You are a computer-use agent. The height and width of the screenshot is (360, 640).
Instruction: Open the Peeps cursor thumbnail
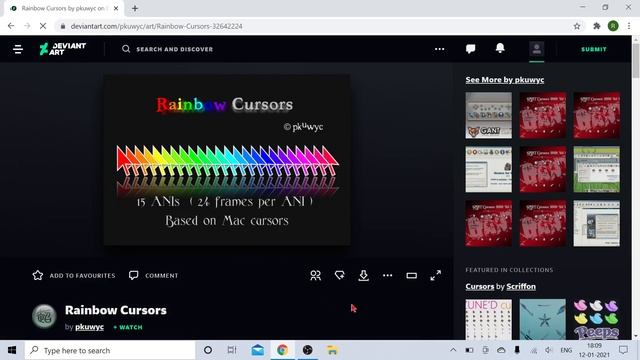click(x=596, y=320)
